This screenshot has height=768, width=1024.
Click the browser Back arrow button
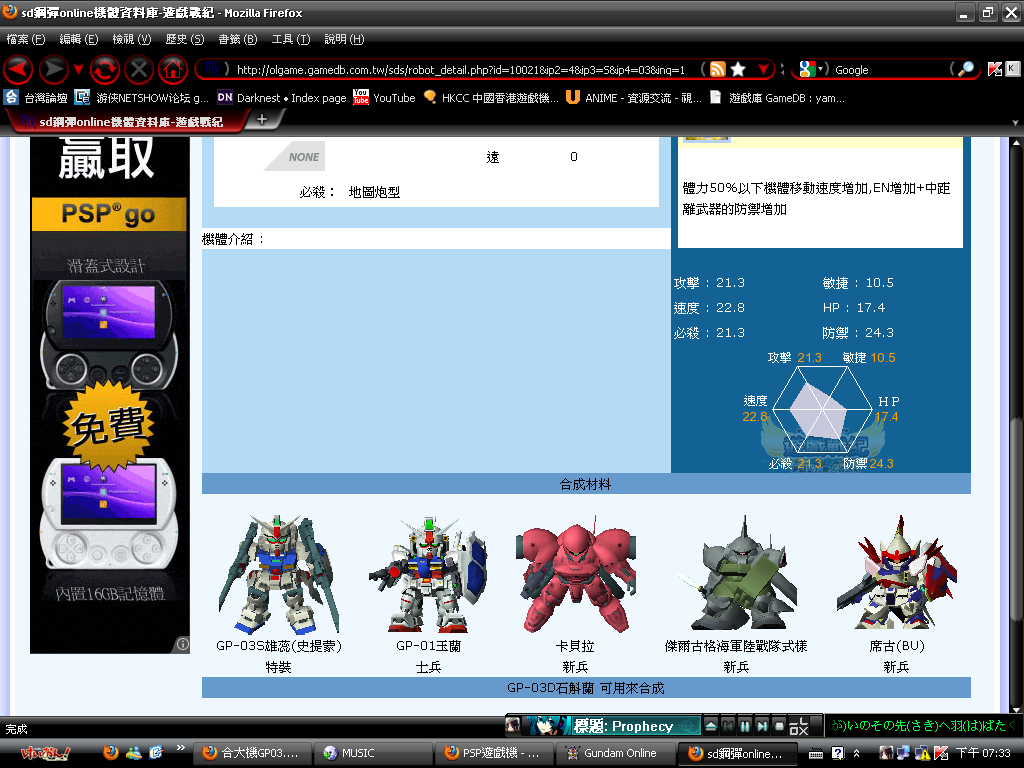click(18, 69)
